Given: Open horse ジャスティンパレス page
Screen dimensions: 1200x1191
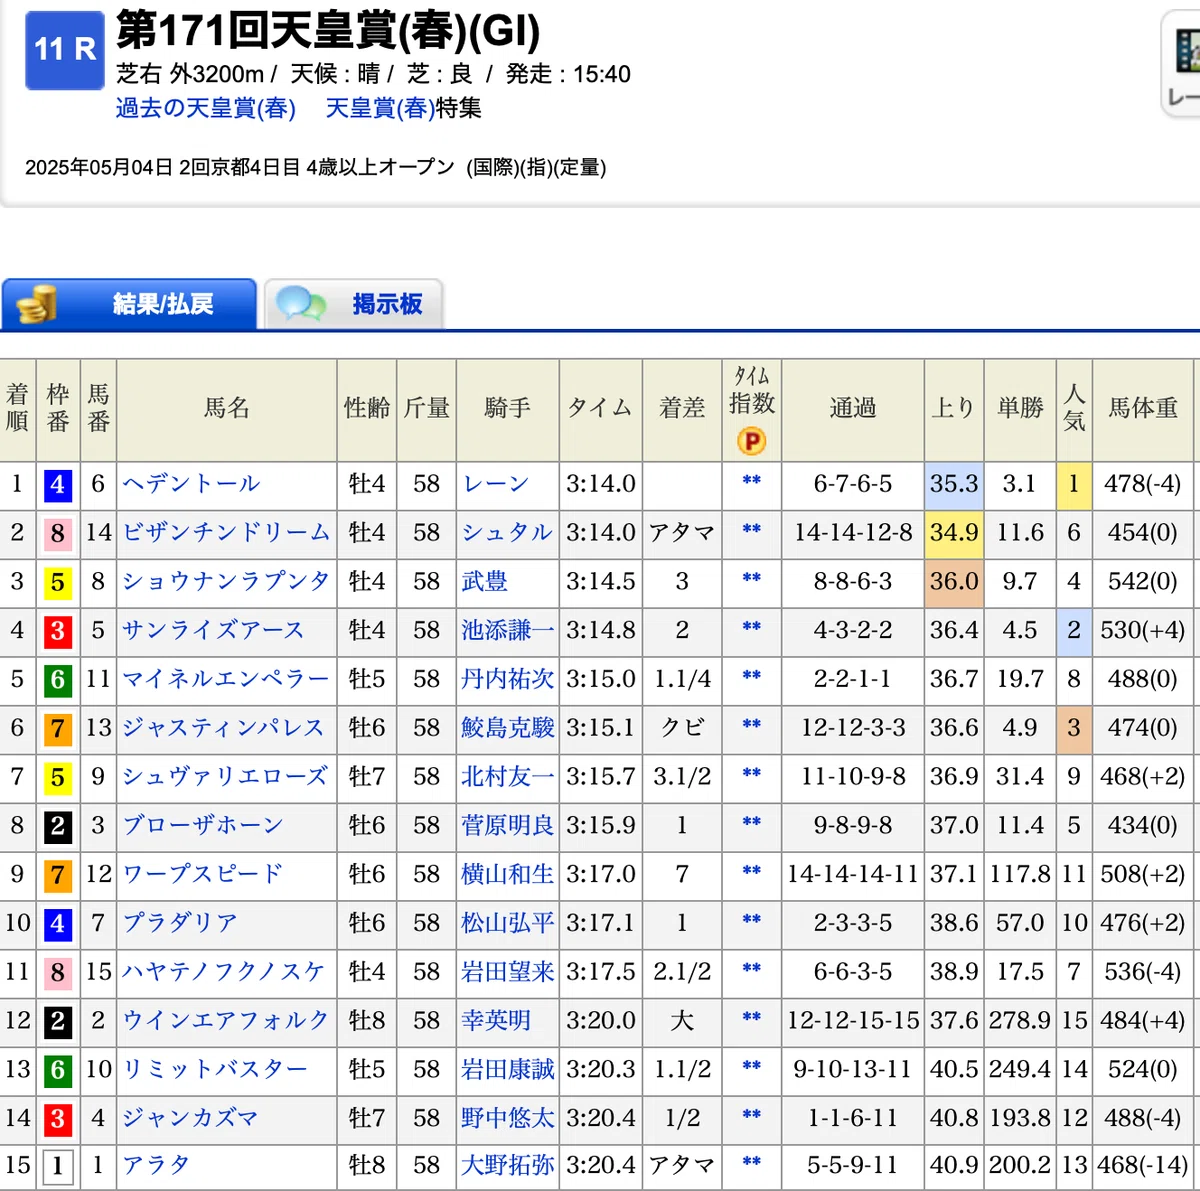Looking at the screenshot, I should coord(224,728).
